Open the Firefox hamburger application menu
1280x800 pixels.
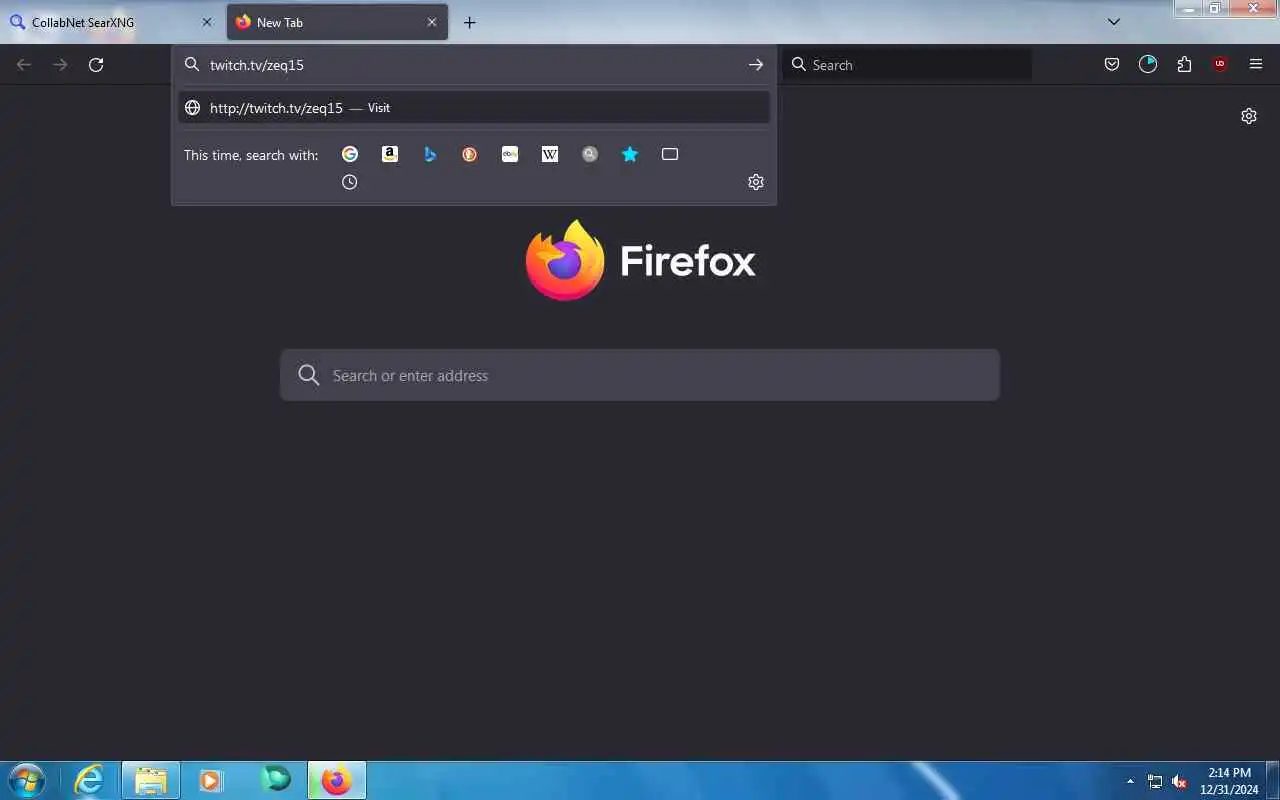(x=1256, y=65)
